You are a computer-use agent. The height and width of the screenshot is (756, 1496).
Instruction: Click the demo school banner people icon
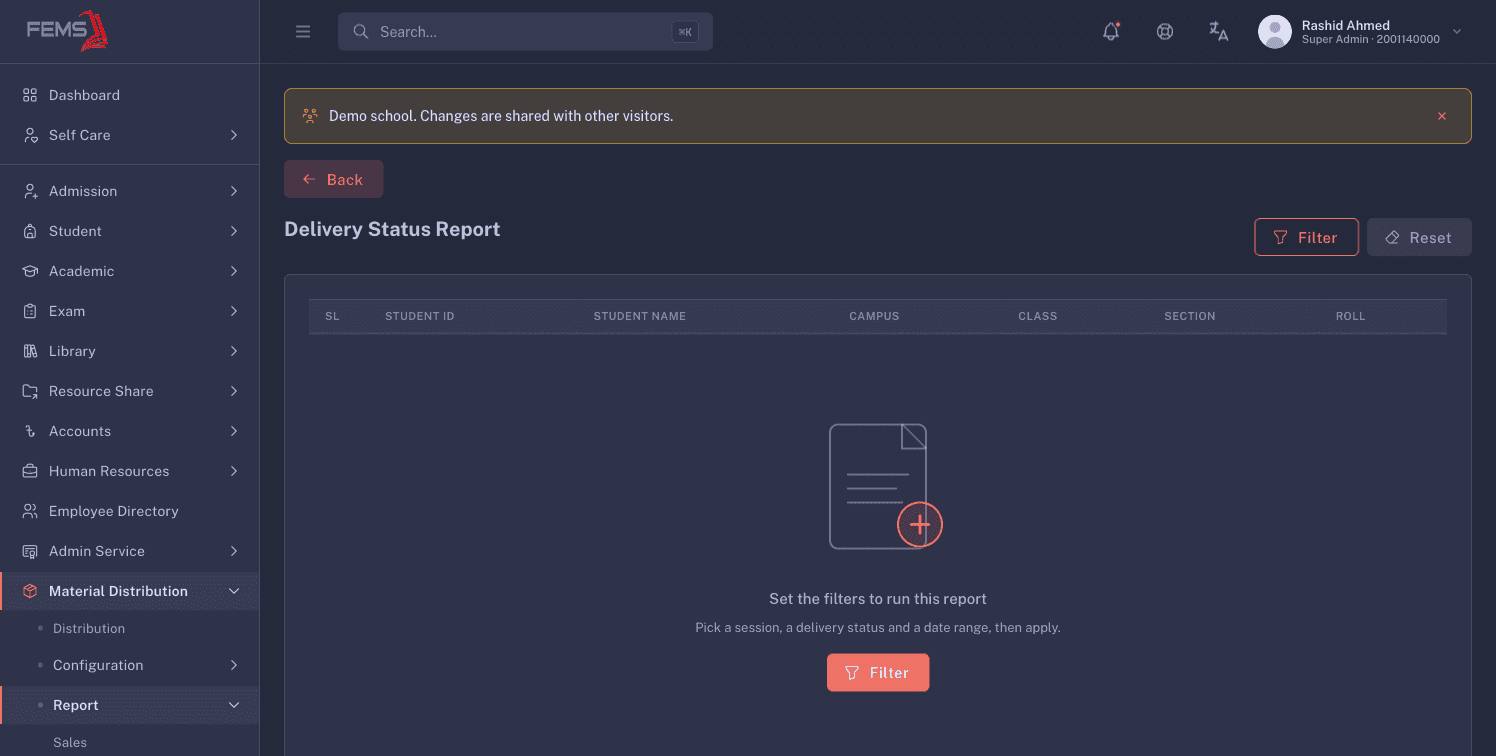pos(310,116)
